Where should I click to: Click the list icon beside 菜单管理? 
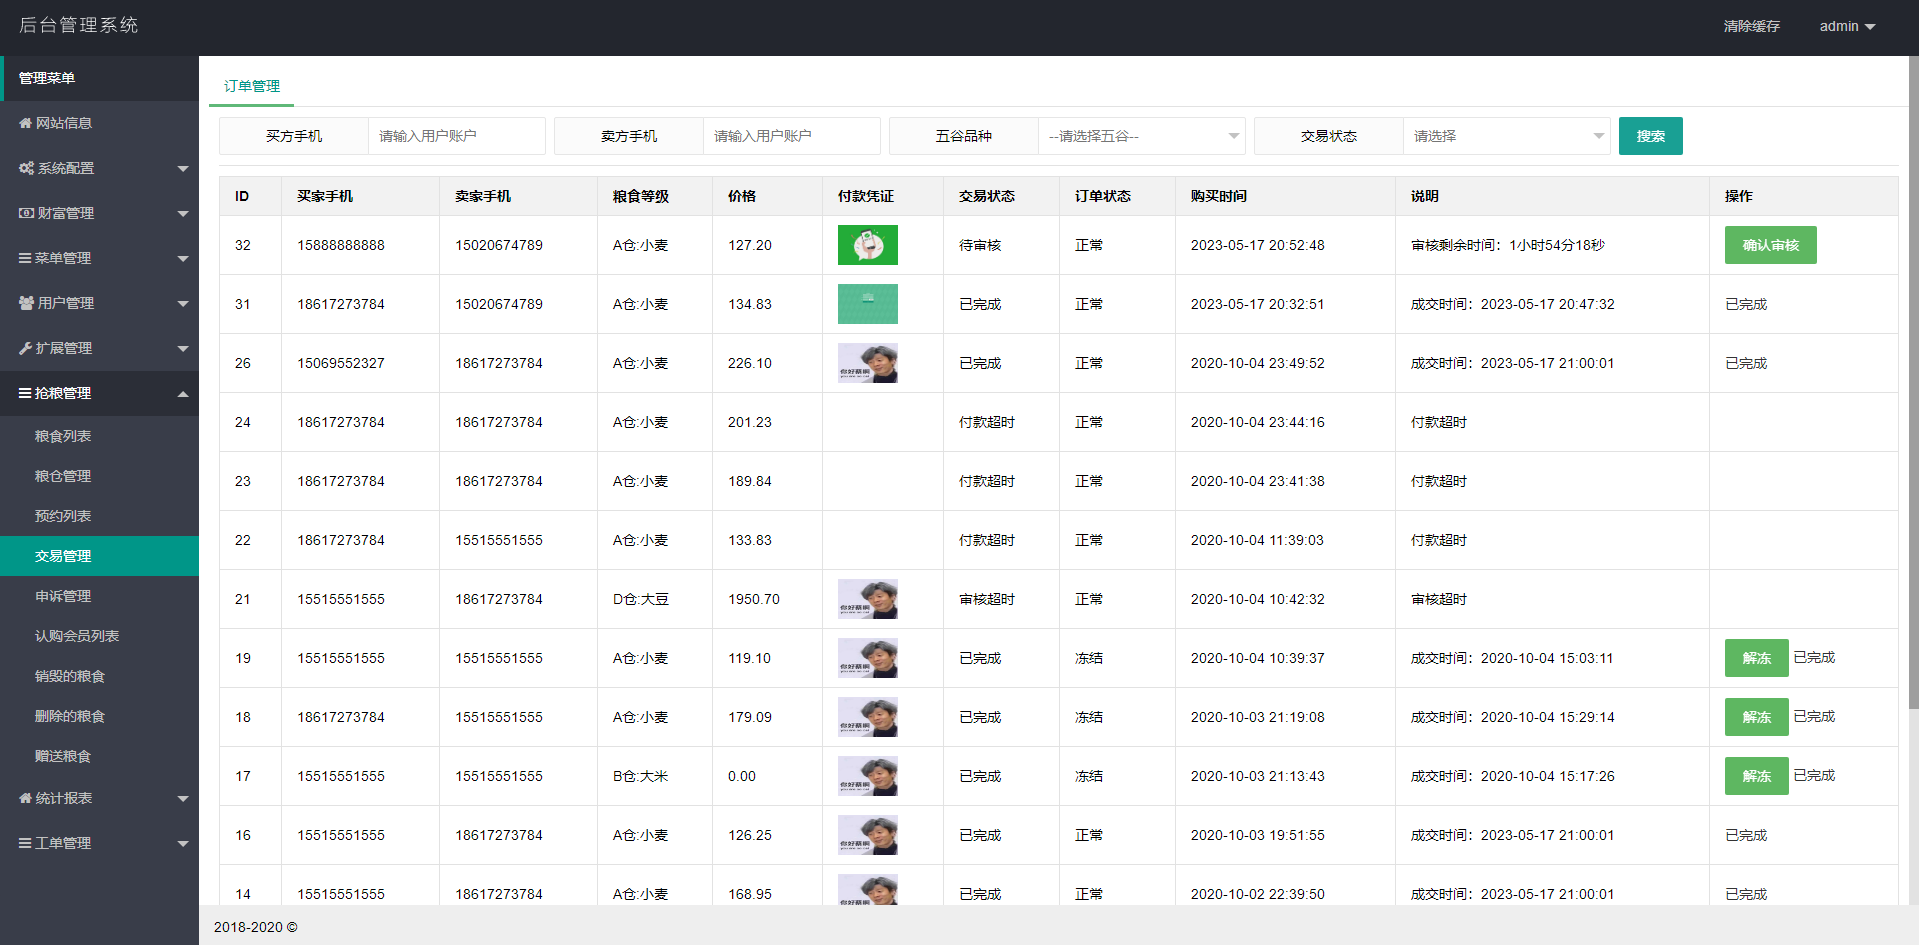click(x=25, y=258)
